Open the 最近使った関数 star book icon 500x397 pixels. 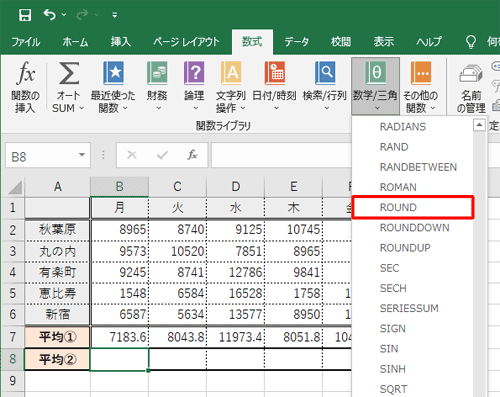pyautogui.click(x=113, y=73)
